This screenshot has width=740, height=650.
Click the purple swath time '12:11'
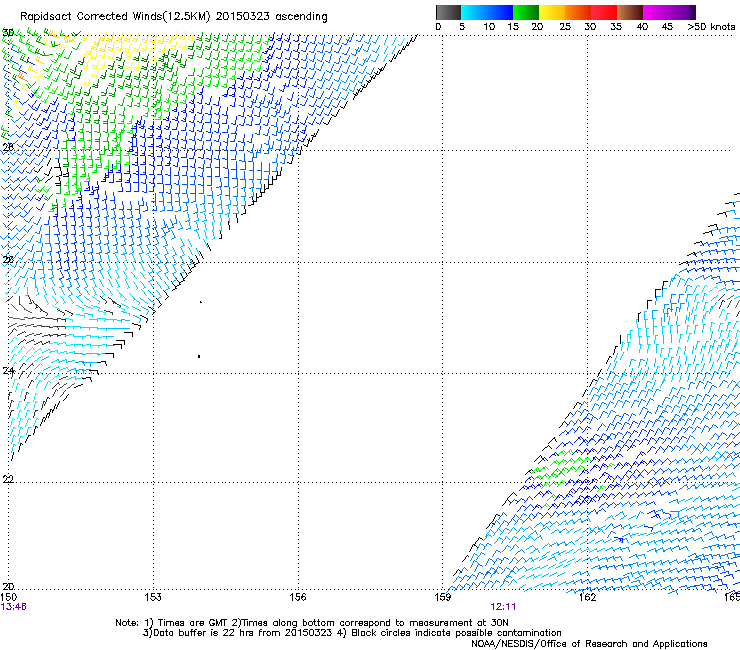point(503,607)
